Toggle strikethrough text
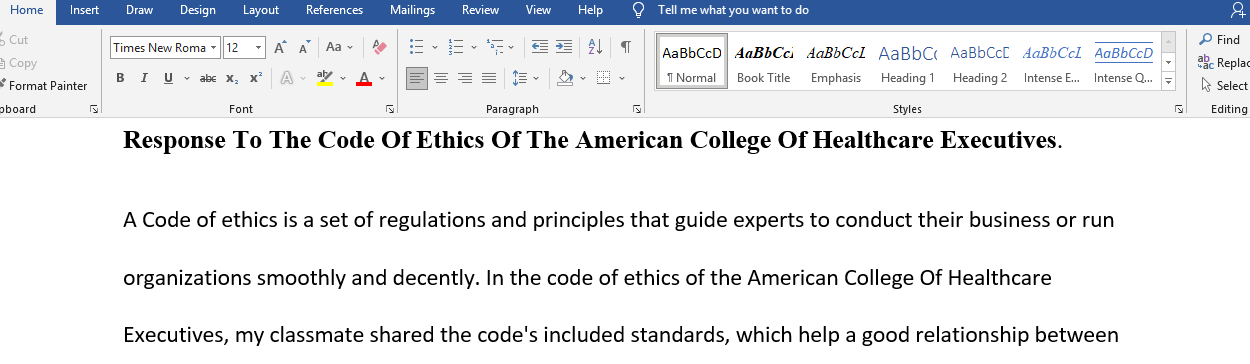1250x364 pixels. [x=208, y=78]
